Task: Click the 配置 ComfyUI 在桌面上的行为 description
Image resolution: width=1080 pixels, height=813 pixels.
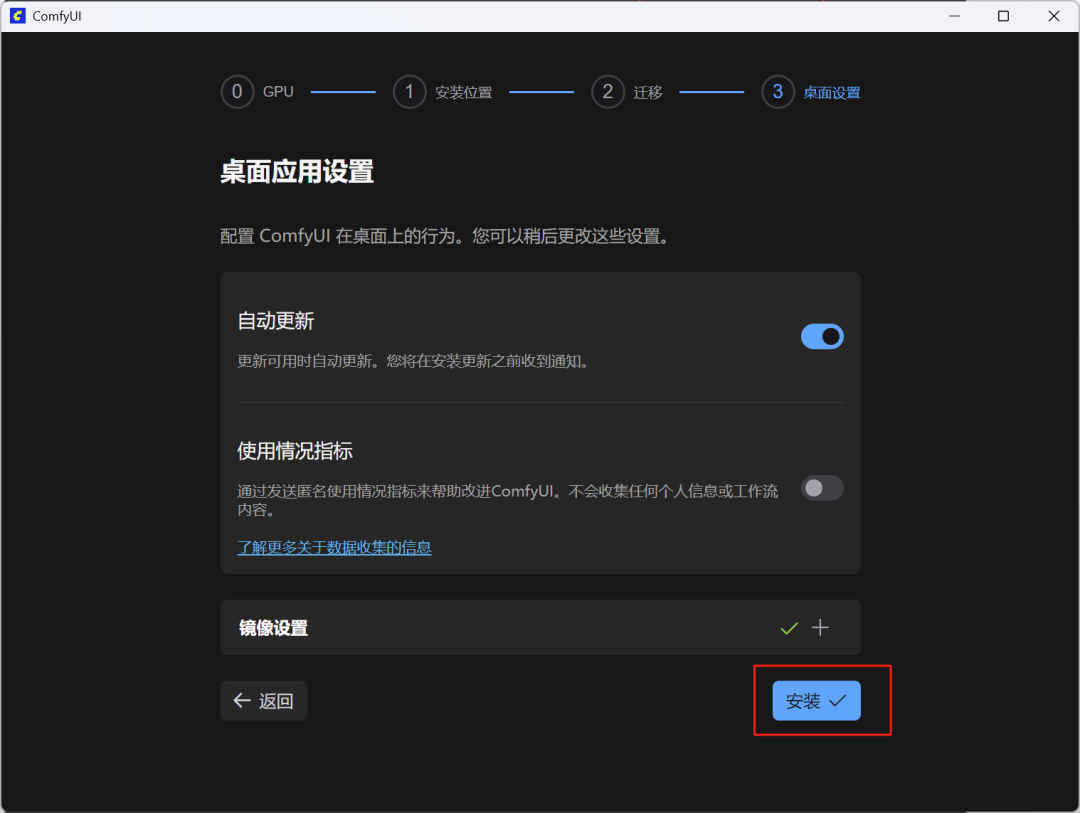Action: click(444, 236)
